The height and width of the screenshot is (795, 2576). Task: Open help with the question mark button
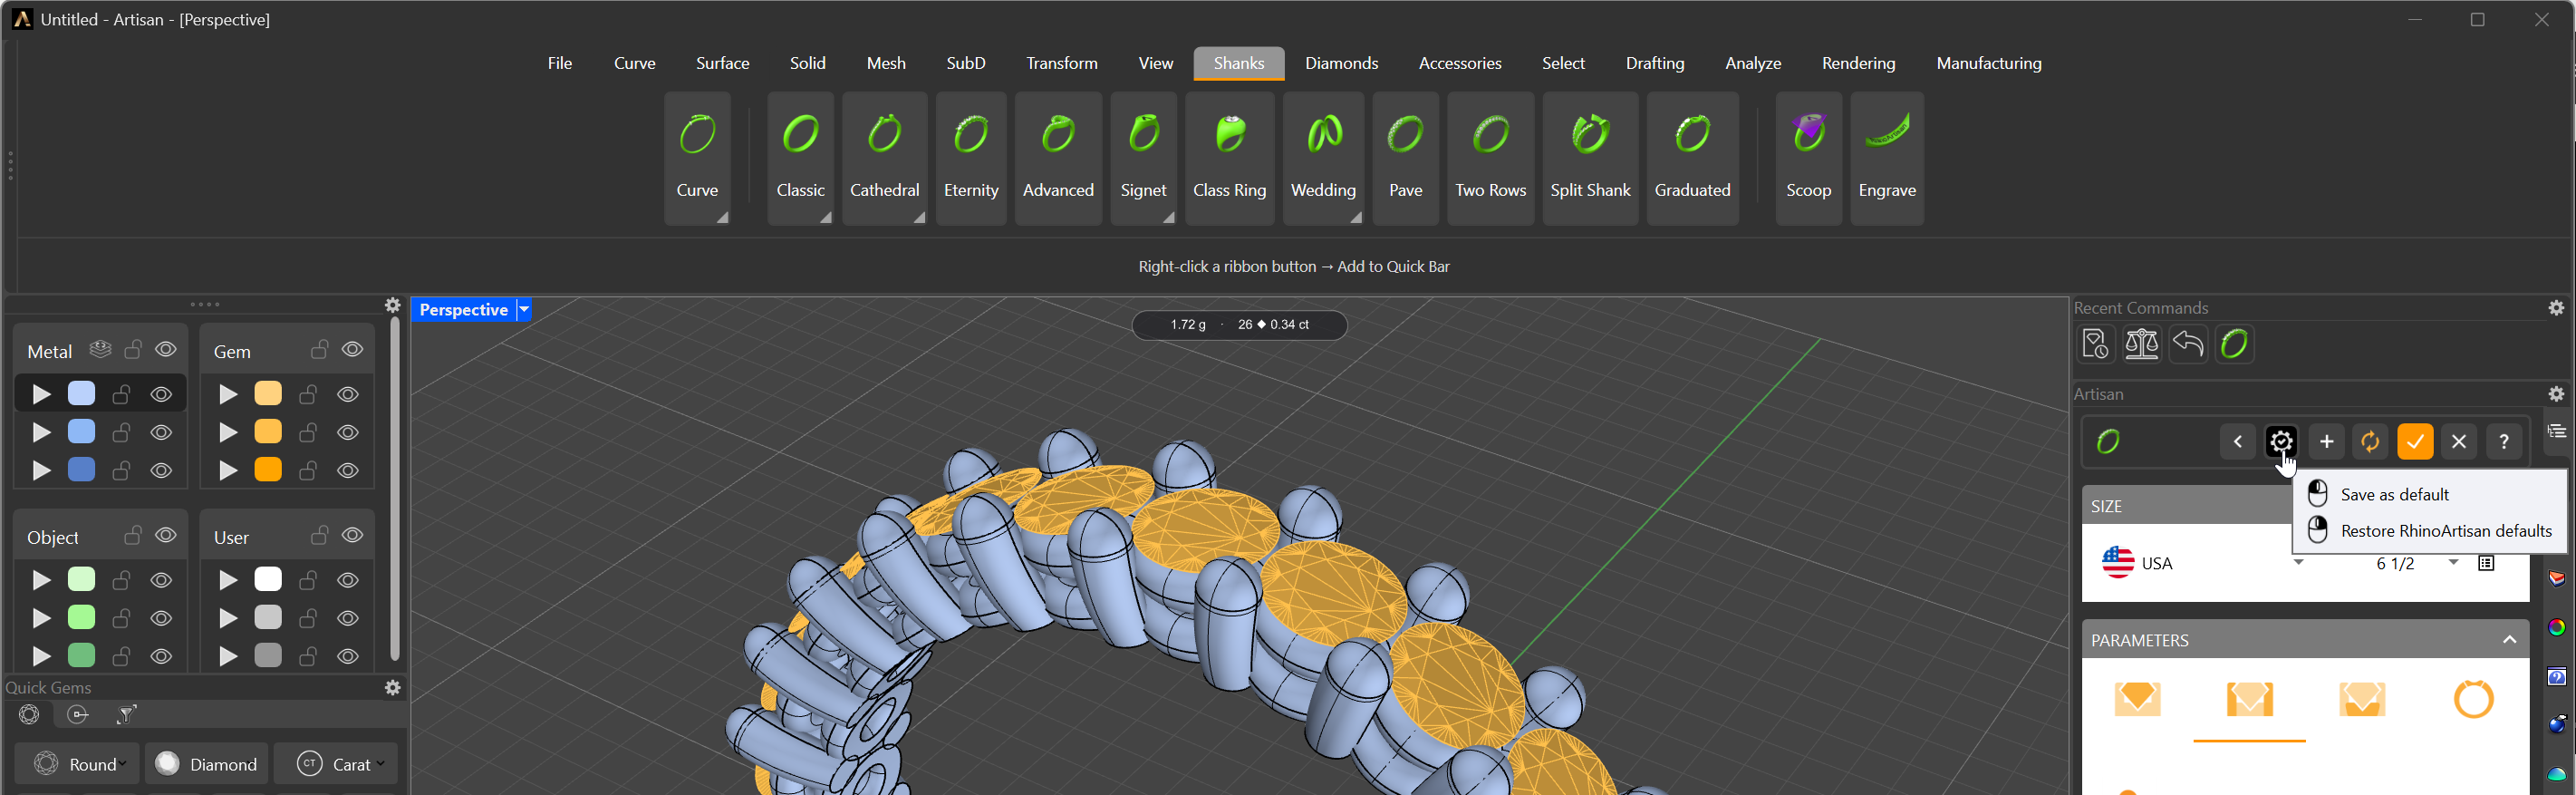2504,441
